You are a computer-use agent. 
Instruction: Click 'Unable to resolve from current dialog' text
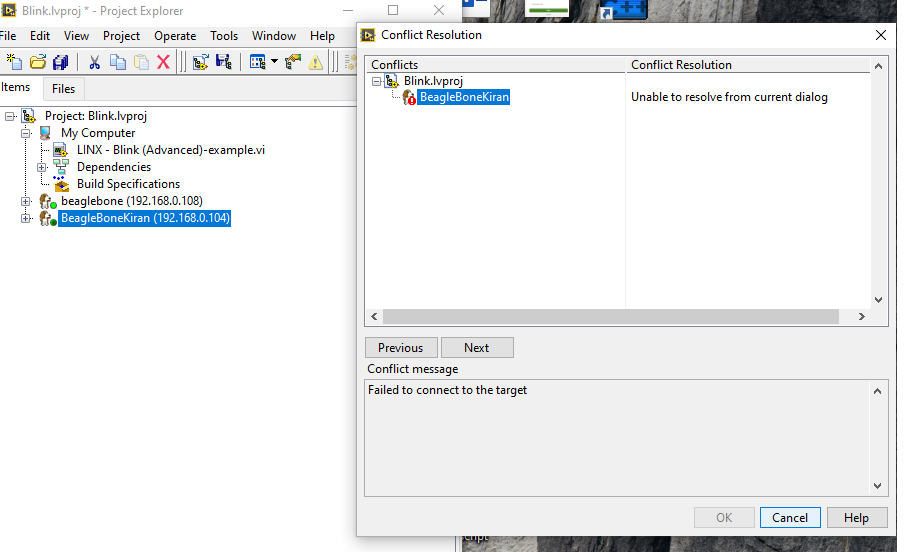[729, 97]
